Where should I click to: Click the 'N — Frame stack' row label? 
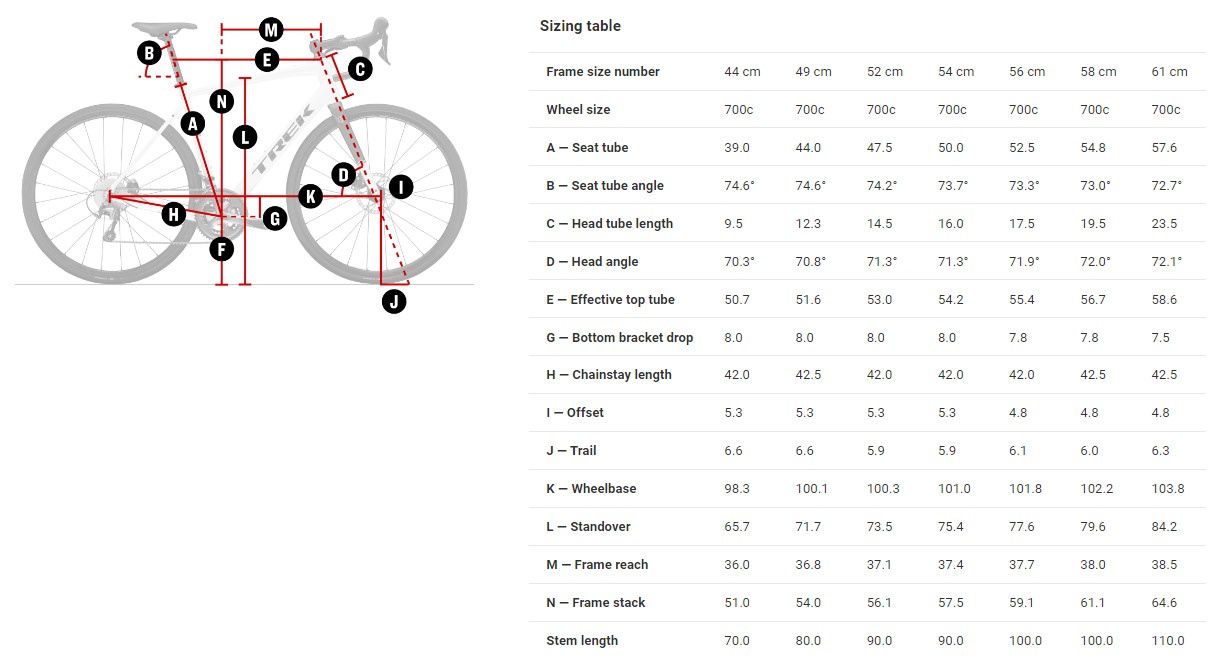(x=595, y=603)
